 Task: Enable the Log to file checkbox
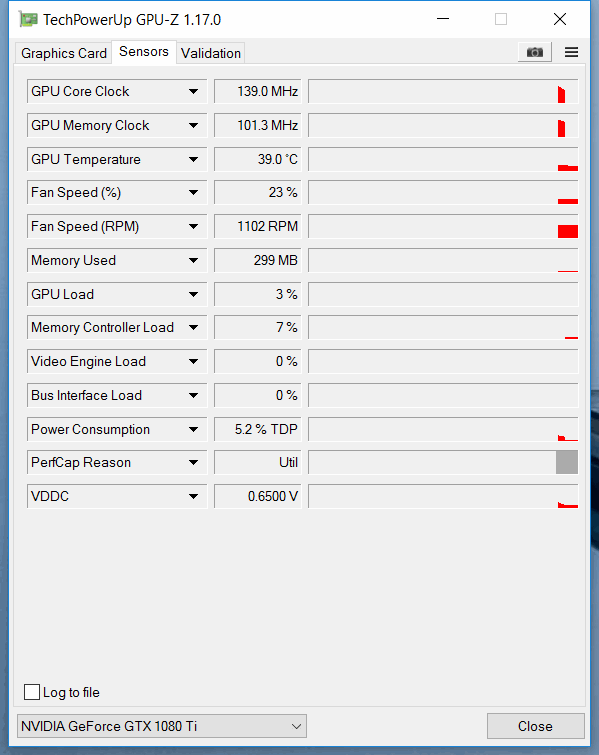32,692
